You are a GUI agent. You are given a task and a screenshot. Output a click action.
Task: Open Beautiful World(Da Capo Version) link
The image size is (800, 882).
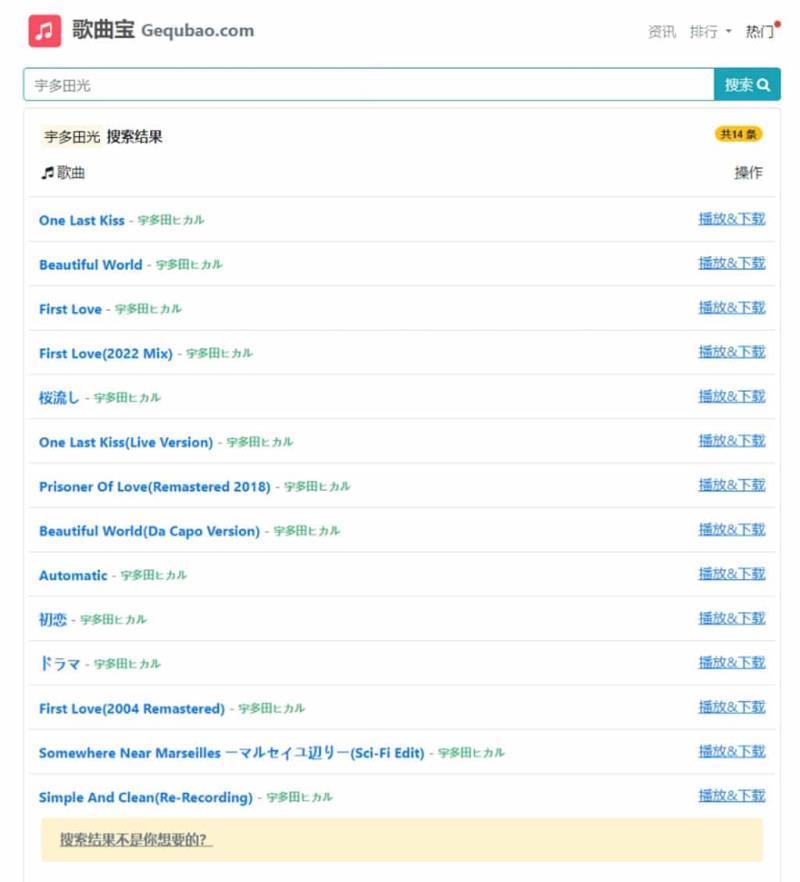click(150, 532)
